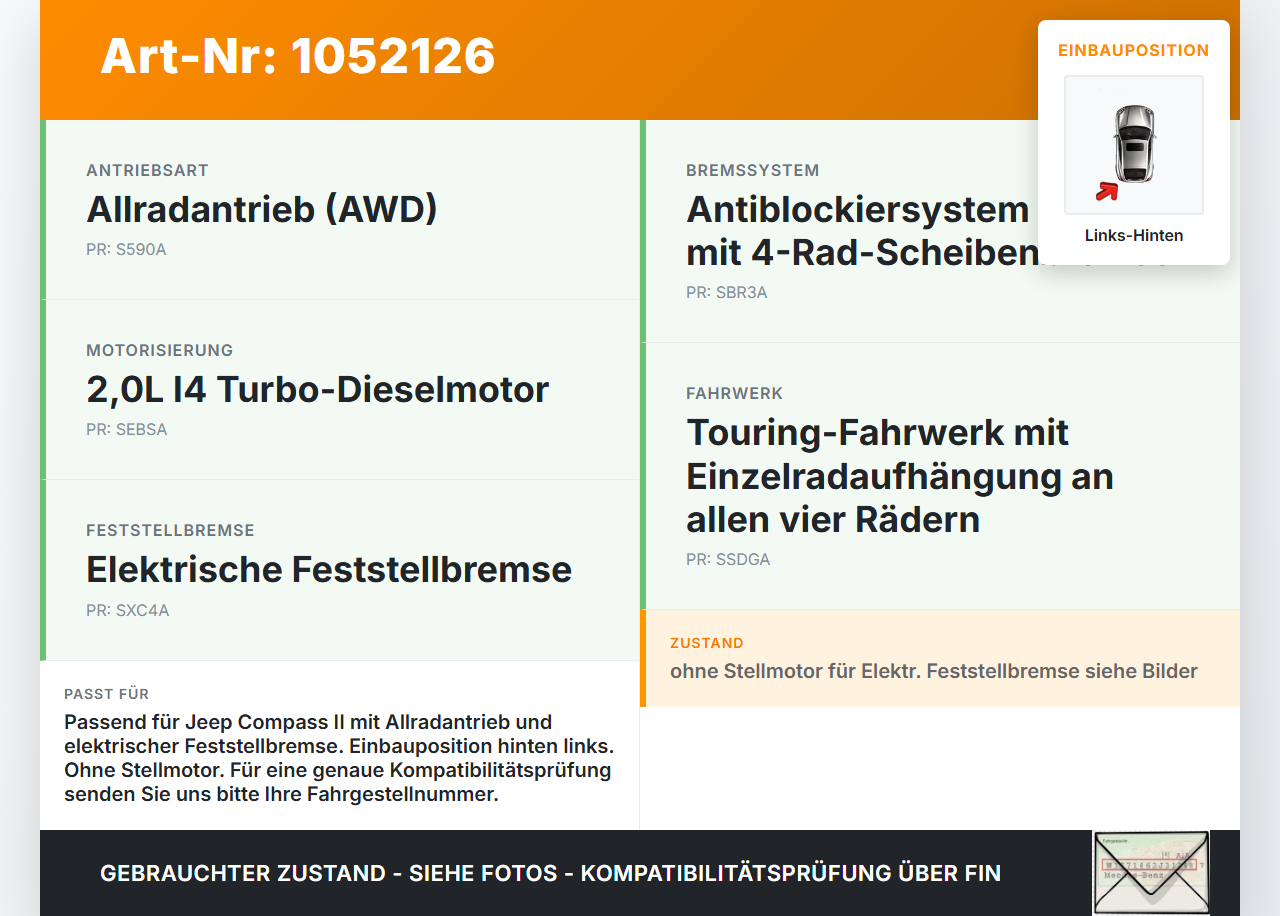This screenshot has width=1280, height=916.
Task: Click the PR: SBR3A code
Action: [x=727, y=293]
